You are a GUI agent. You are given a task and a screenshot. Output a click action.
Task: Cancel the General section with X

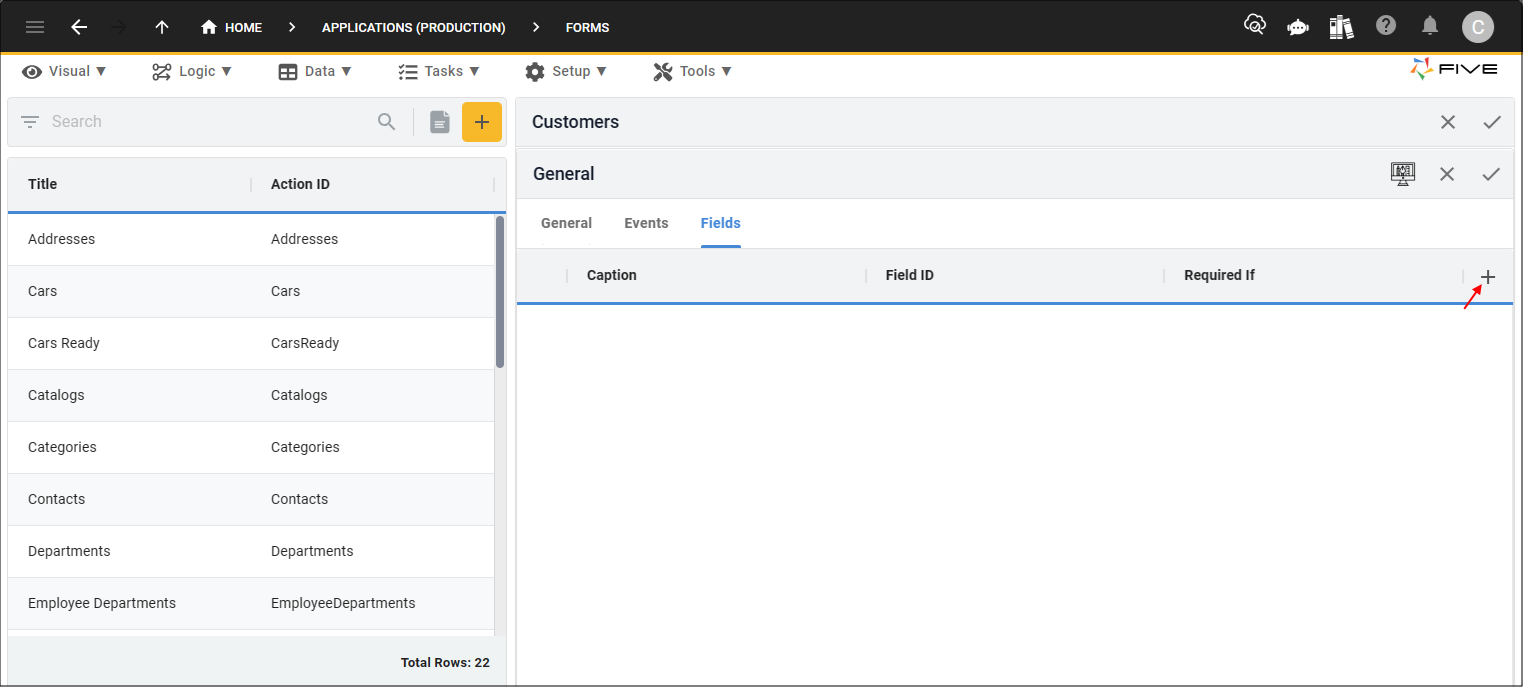pos(1447,174)
